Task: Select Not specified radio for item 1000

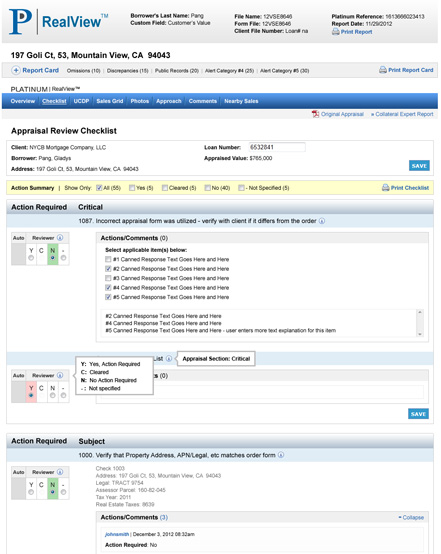Action: tap(63, 492)
